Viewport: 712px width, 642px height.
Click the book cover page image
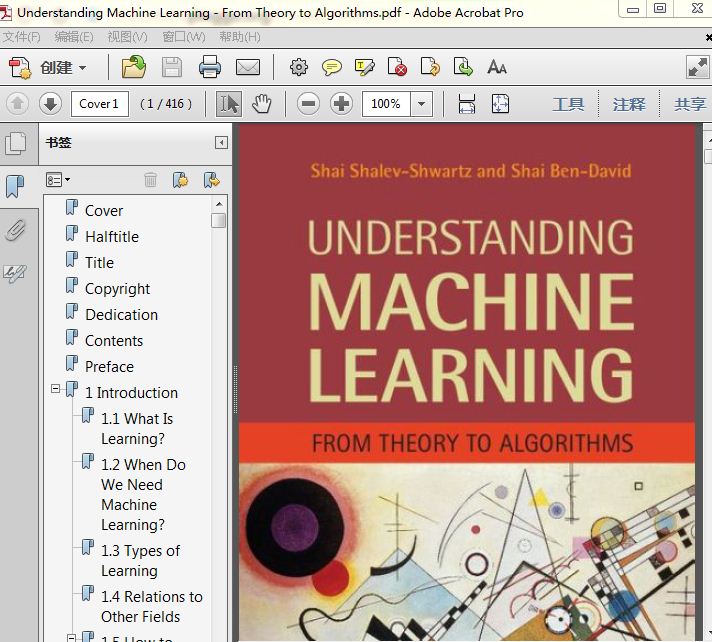pyautogui.click(x=467, y=382)
